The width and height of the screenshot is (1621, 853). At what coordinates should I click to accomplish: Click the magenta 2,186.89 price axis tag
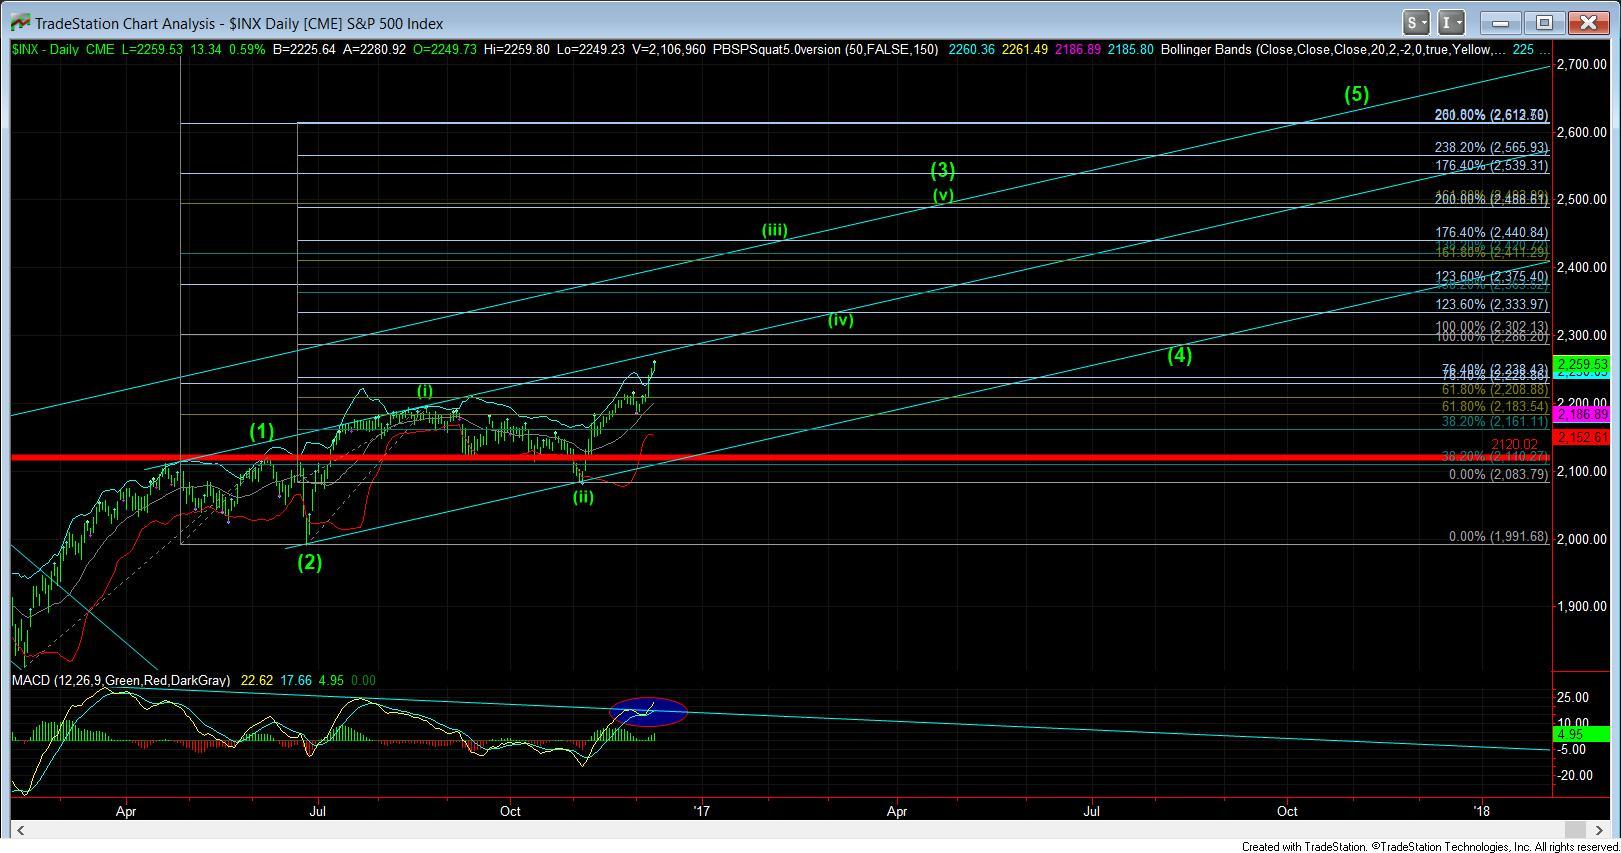[x=1580, y=414]
